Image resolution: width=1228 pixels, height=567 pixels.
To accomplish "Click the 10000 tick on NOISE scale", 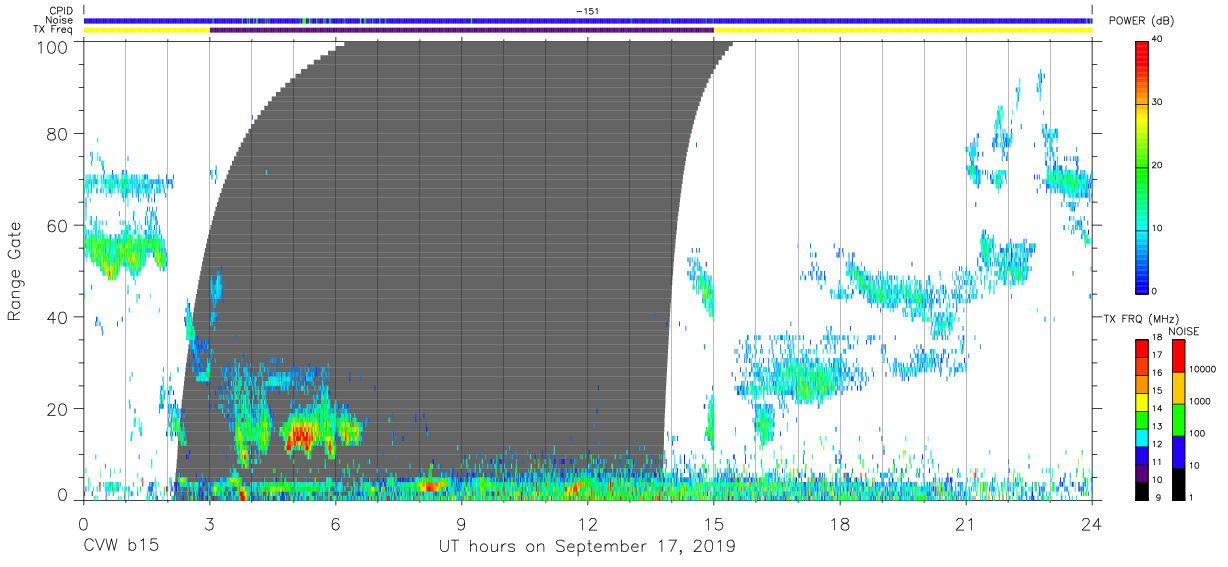I will pyautogui.click(x=1203, y=369).
